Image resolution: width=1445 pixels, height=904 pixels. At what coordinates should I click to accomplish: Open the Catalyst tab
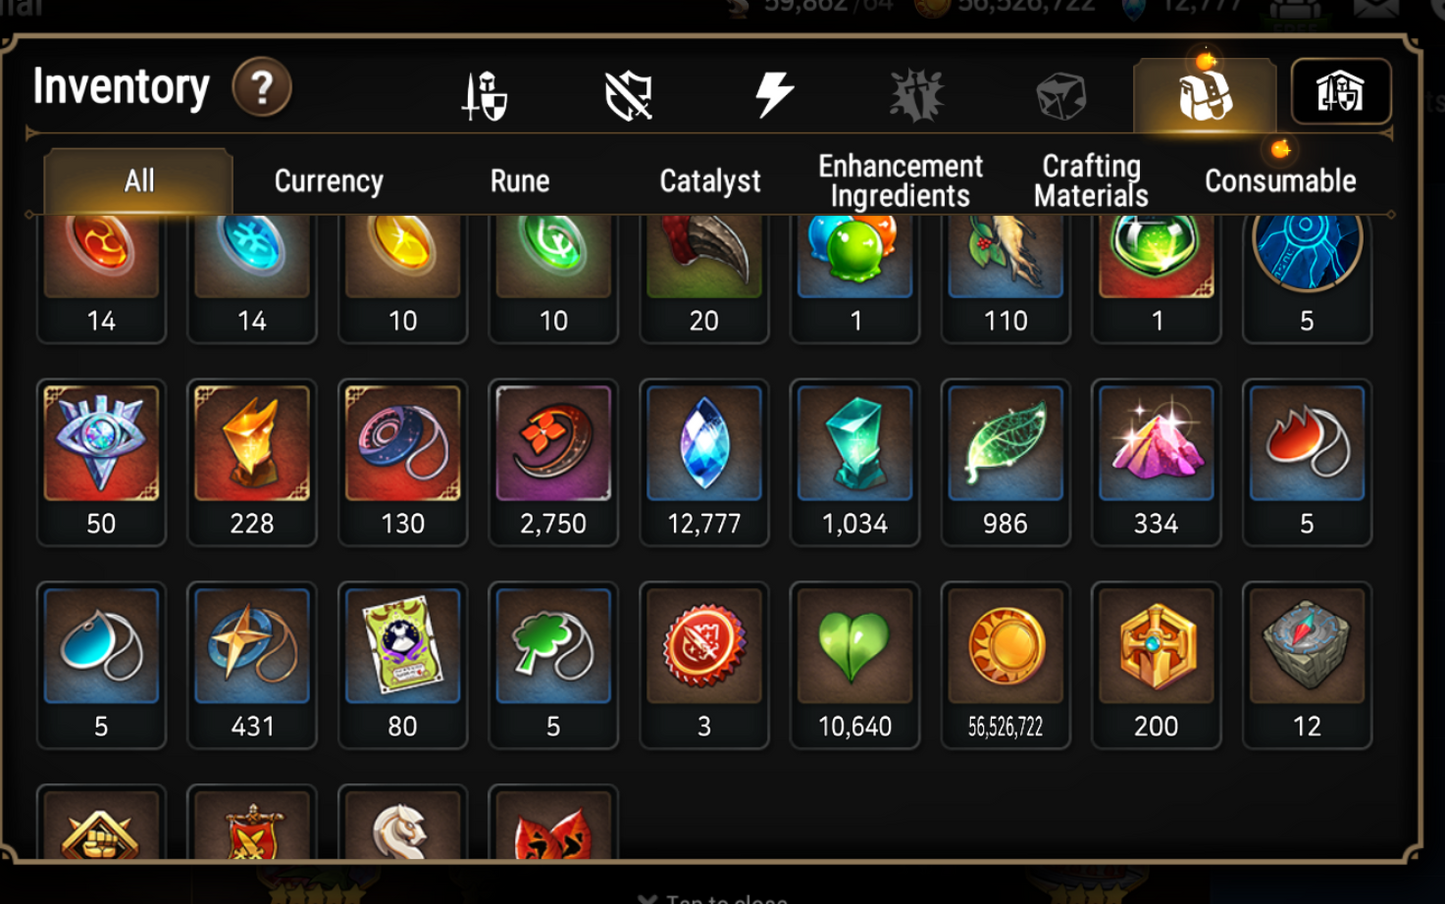[x=710, y=181]
